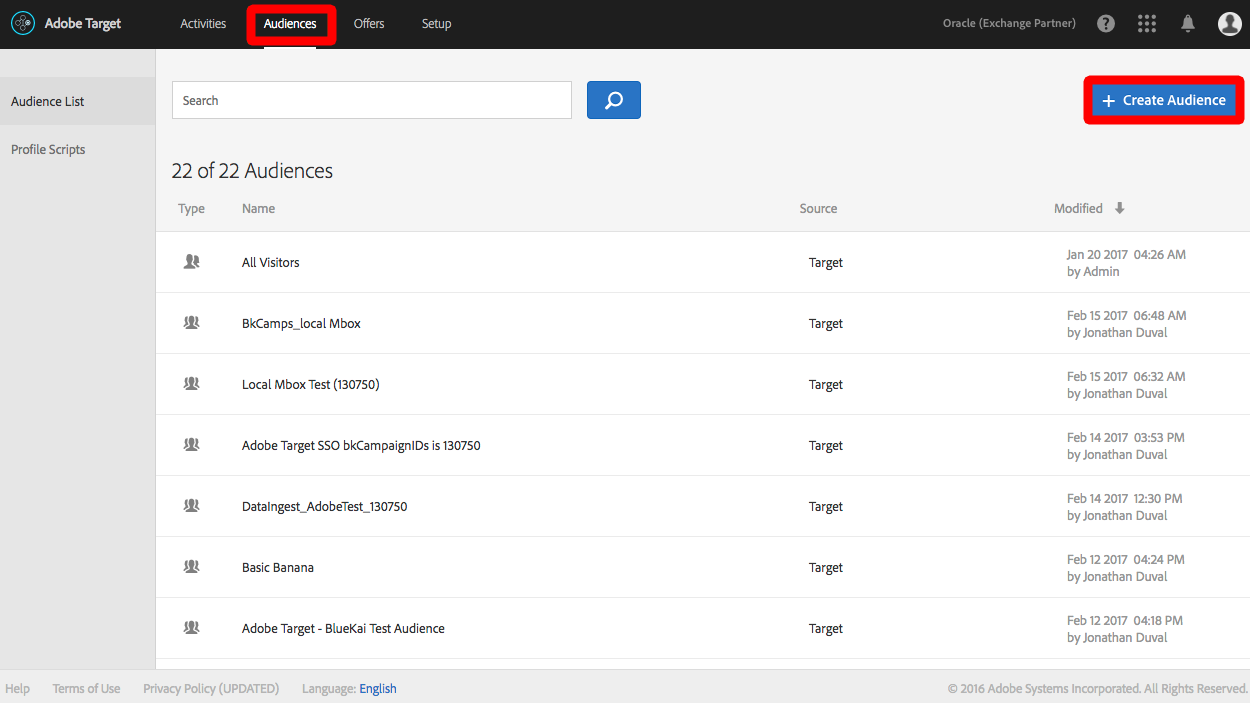Screen dimensions: 1250x703
Task: Open the All Visitors audience
Action: (271, 262)
